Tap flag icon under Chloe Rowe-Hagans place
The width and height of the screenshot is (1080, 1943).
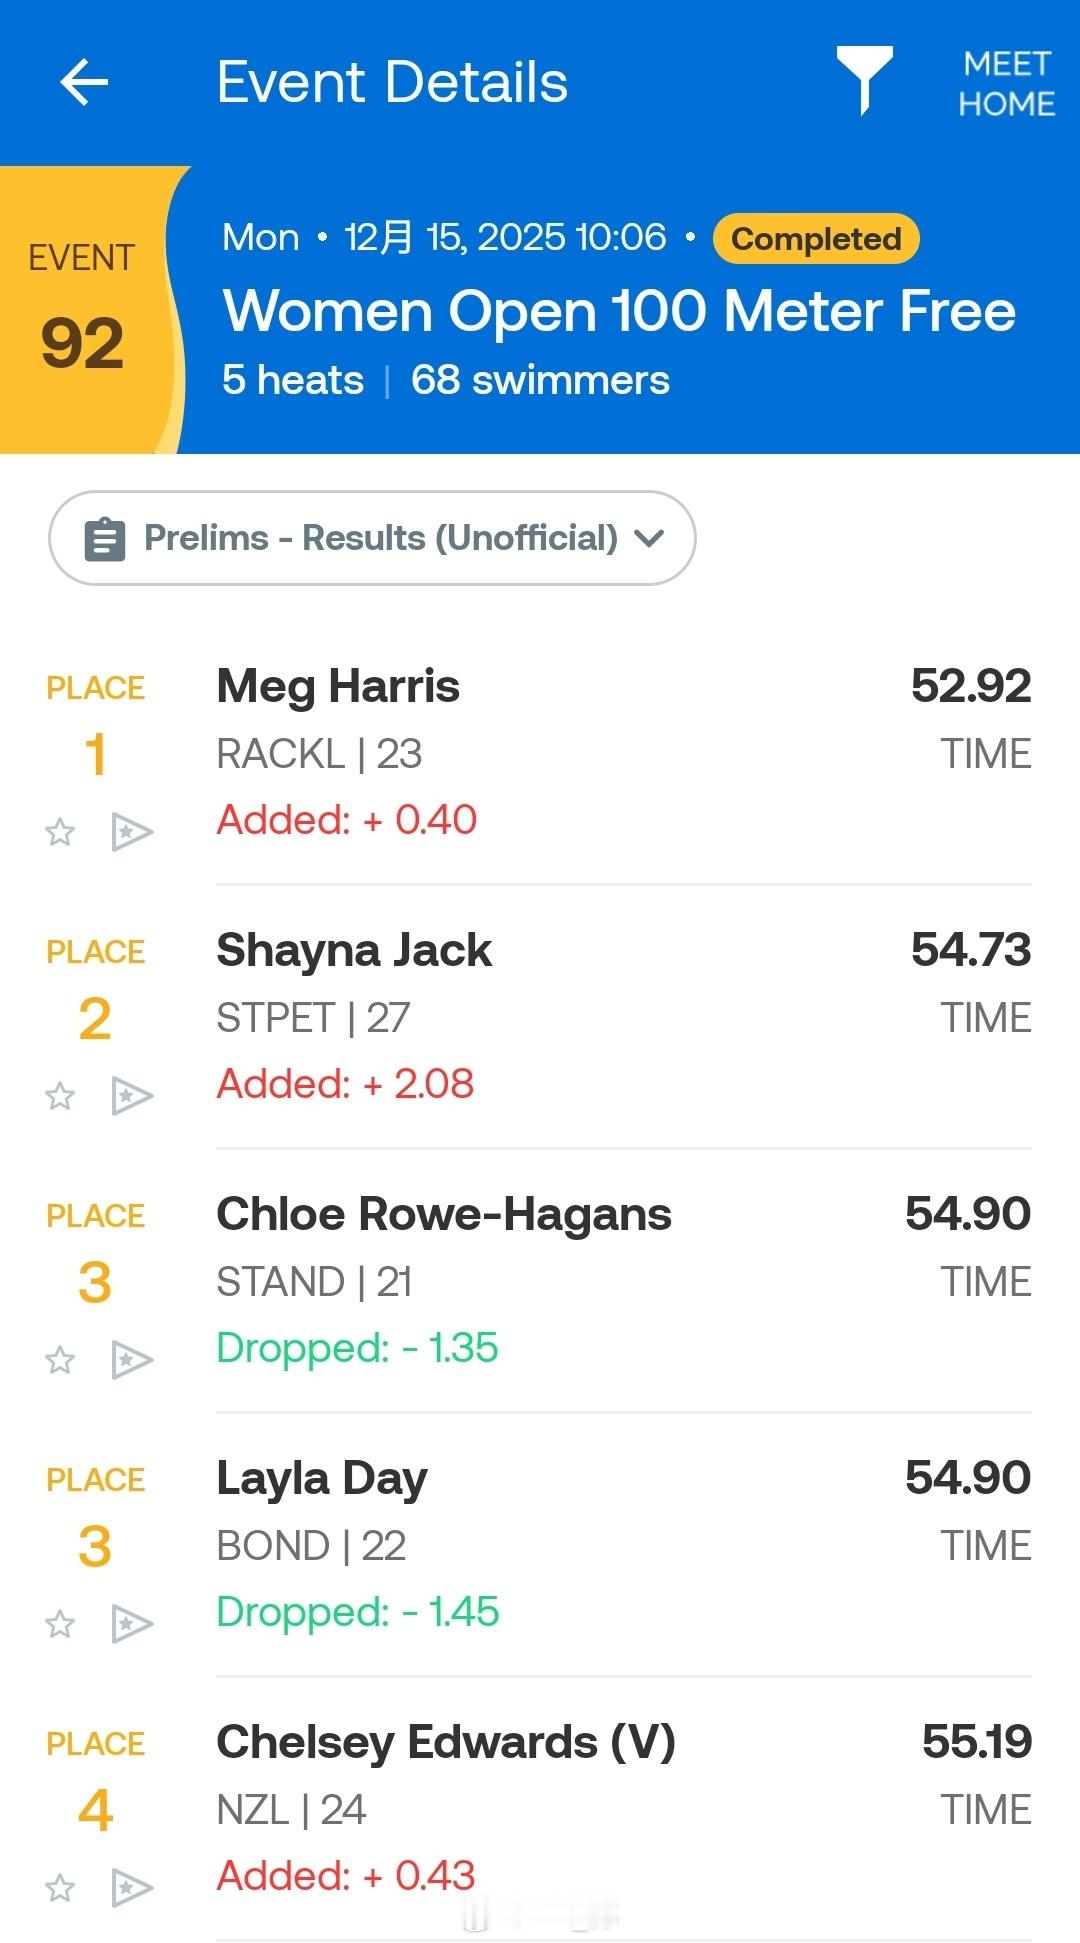pos(132,1360)
